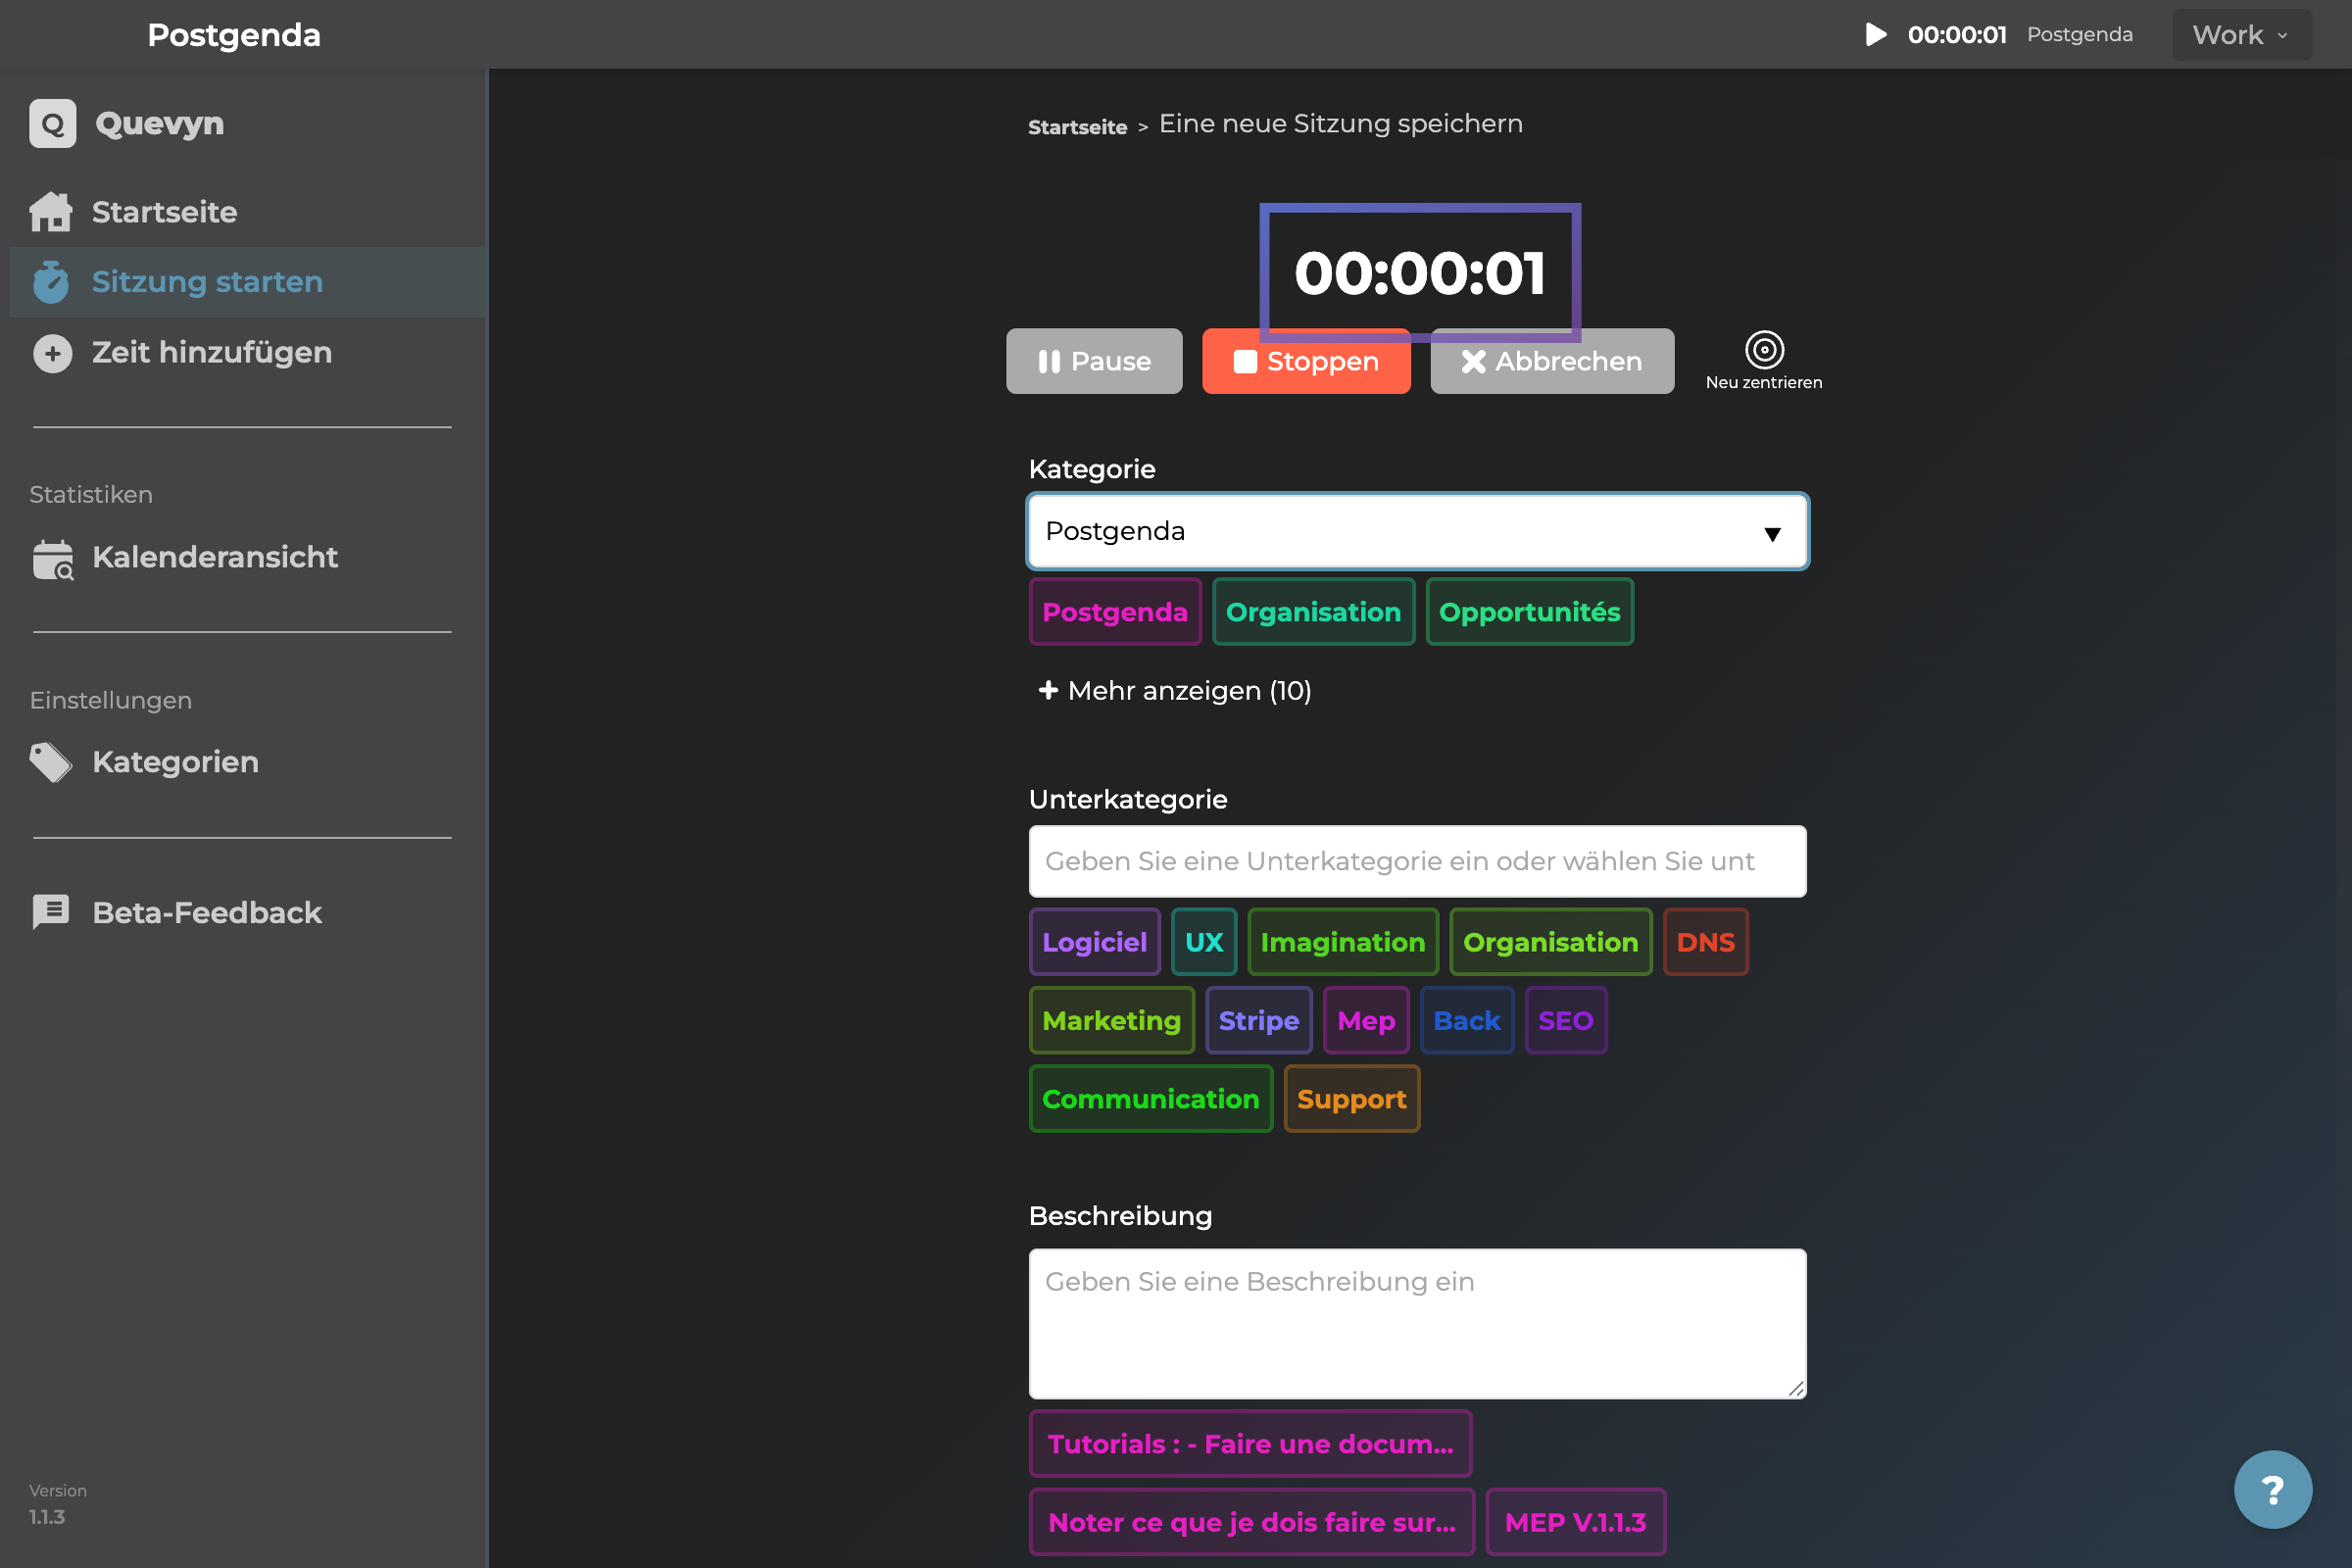
Task: Select the Stripe subcategory chip
Action: [x=1258, y=1020]
